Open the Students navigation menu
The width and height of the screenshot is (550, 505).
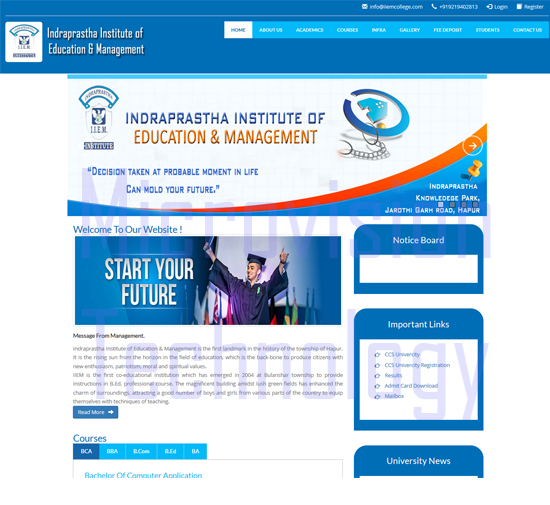tap(487, 30)
